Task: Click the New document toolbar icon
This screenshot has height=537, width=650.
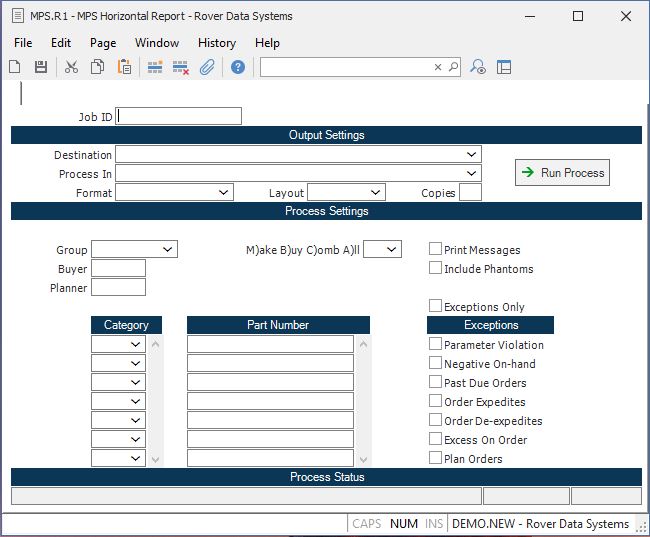Action: point(15,67)
